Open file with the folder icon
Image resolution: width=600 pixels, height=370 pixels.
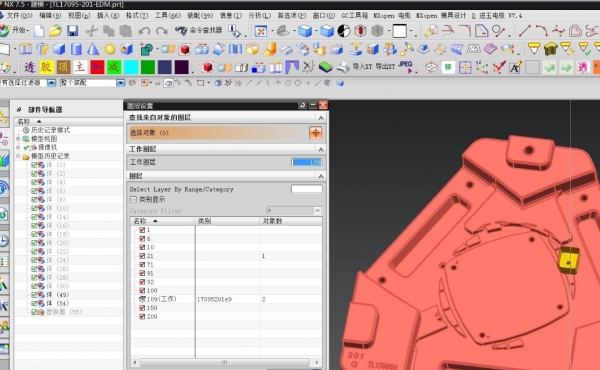pos(55,31)
